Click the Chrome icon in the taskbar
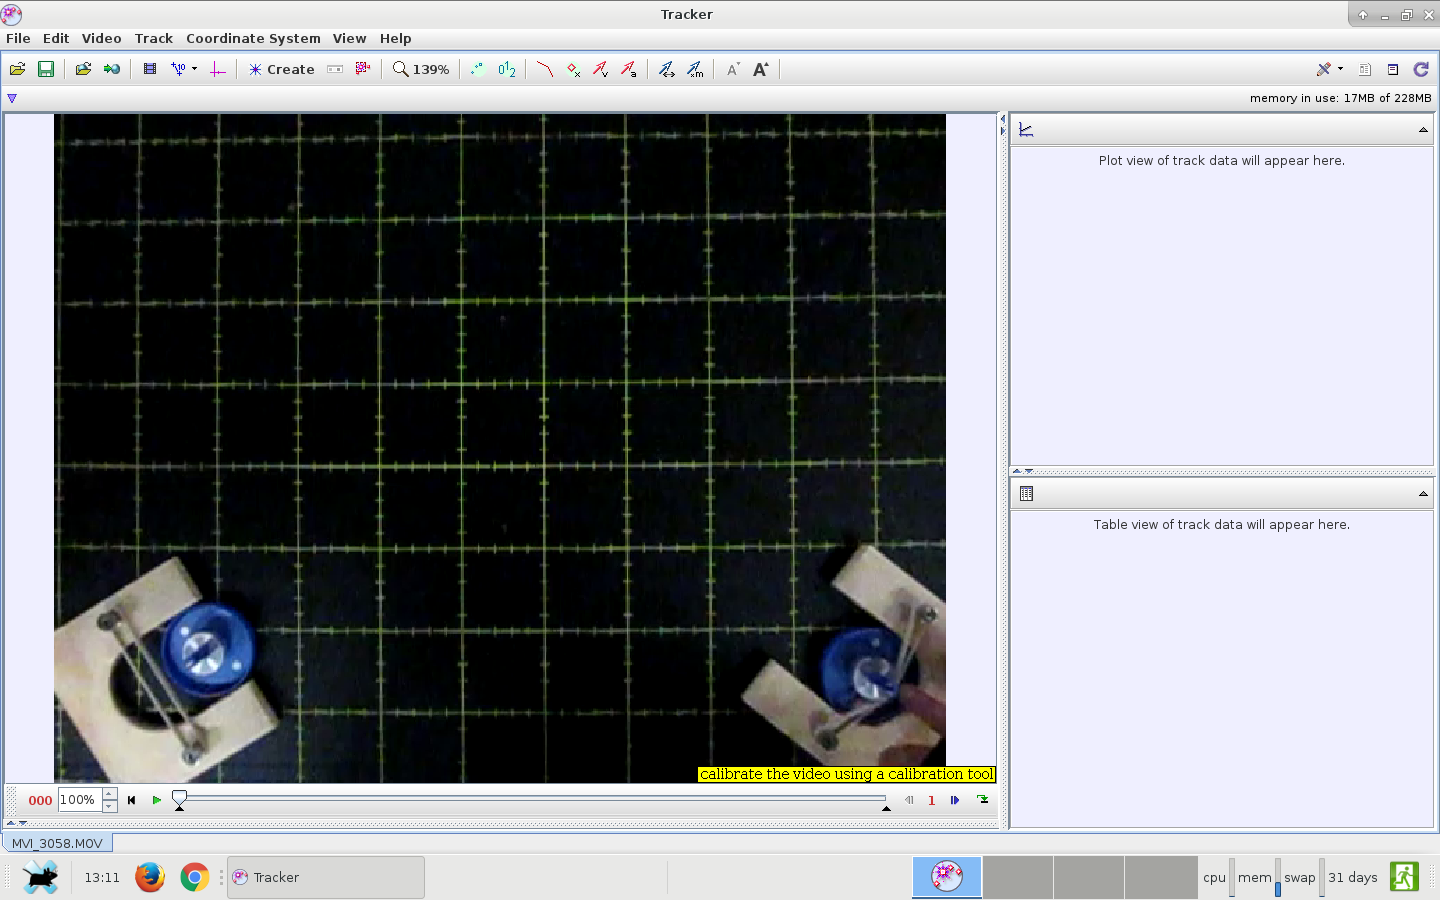The width and height of the screenshot is (1440, 900). coord(194,878)
